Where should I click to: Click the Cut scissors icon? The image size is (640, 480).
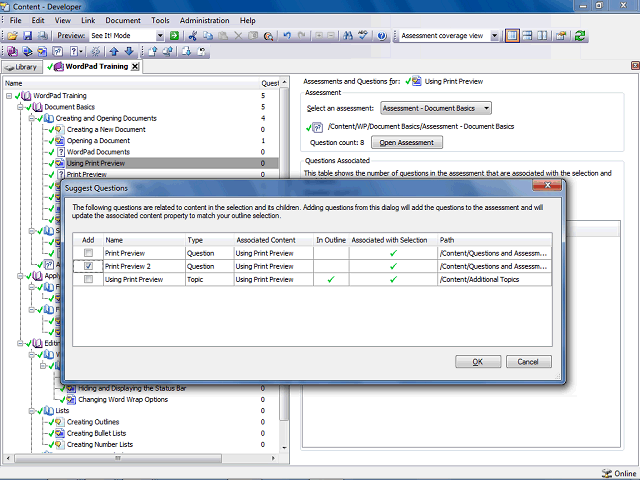point(193,36)
